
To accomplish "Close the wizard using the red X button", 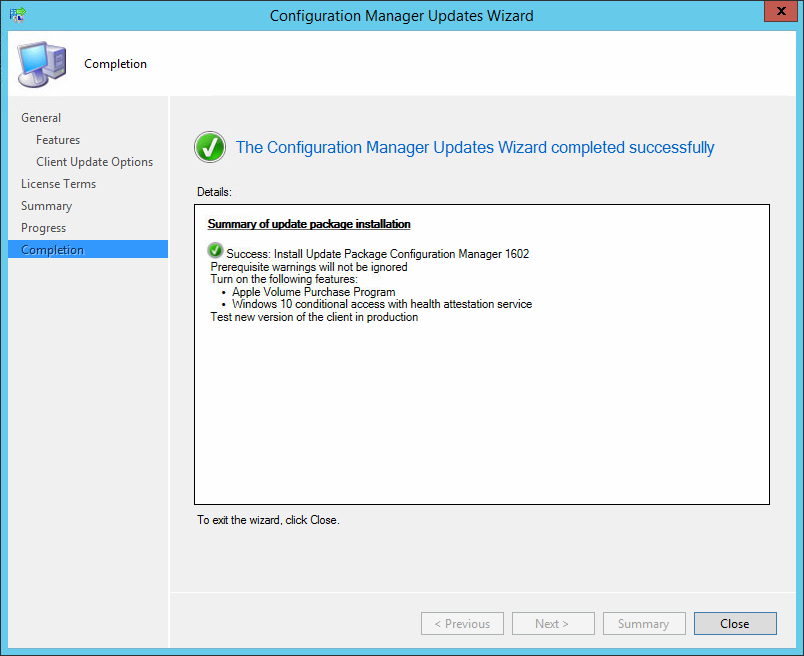I will (x=781, y=11).
